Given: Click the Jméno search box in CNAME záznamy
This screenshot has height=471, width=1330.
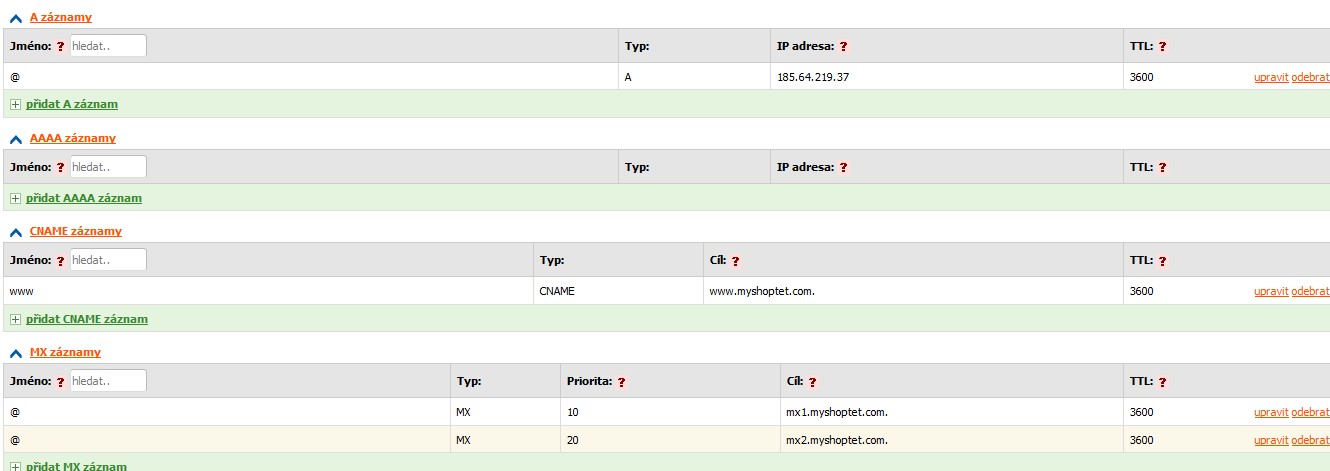Looking at the screenshot, I should tap(108, 260).
